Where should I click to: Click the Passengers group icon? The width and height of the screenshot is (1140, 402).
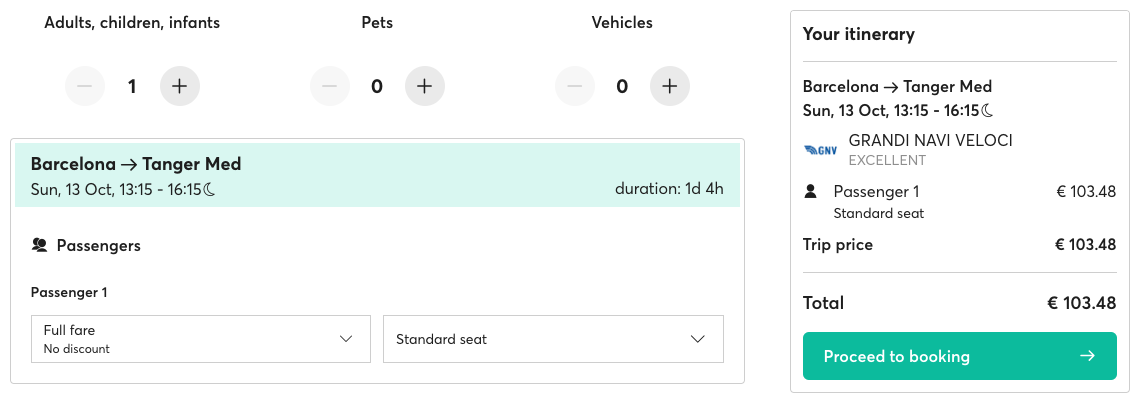point(40,246)
